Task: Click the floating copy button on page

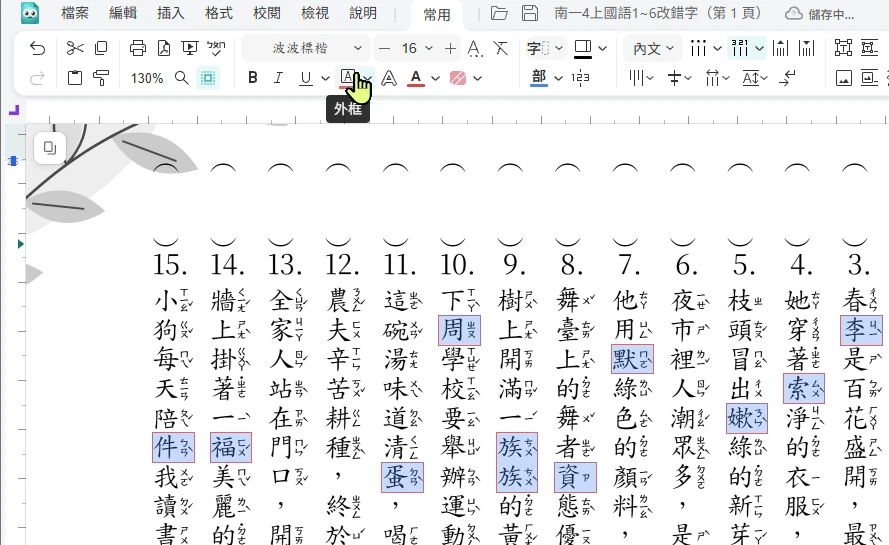Action: (50, 148)
